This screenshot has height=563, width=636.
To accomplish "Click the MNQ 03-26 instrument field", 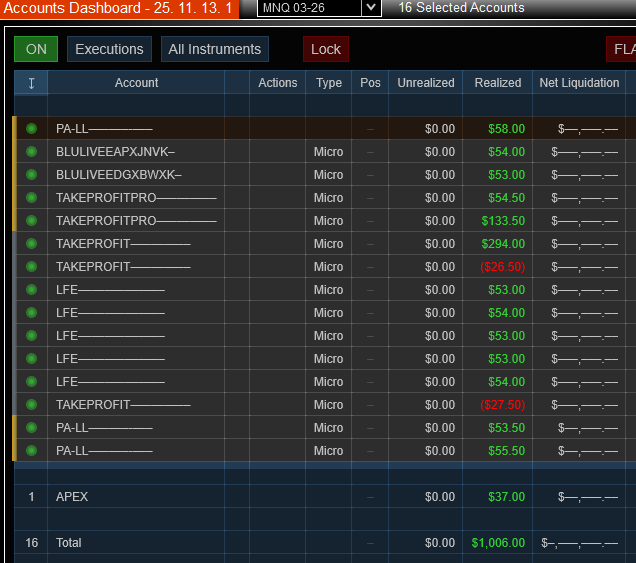I will (309, 8).
